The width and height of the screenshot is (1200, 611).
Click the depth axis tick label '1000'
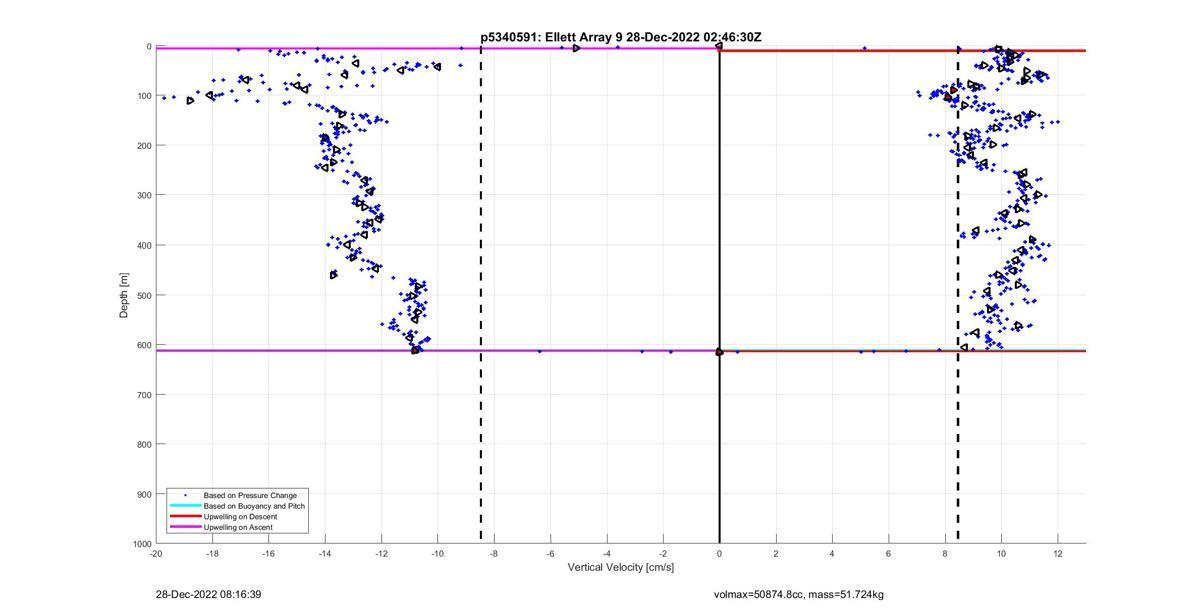tap(141, 544)
